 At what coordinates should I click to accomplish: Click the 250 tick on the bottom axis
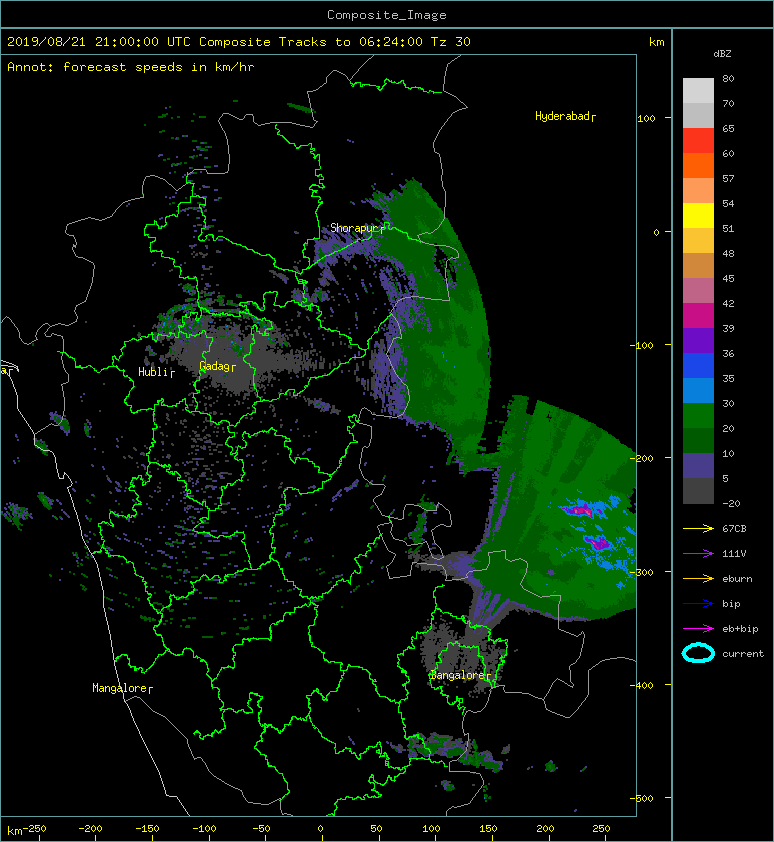point(601,829)
